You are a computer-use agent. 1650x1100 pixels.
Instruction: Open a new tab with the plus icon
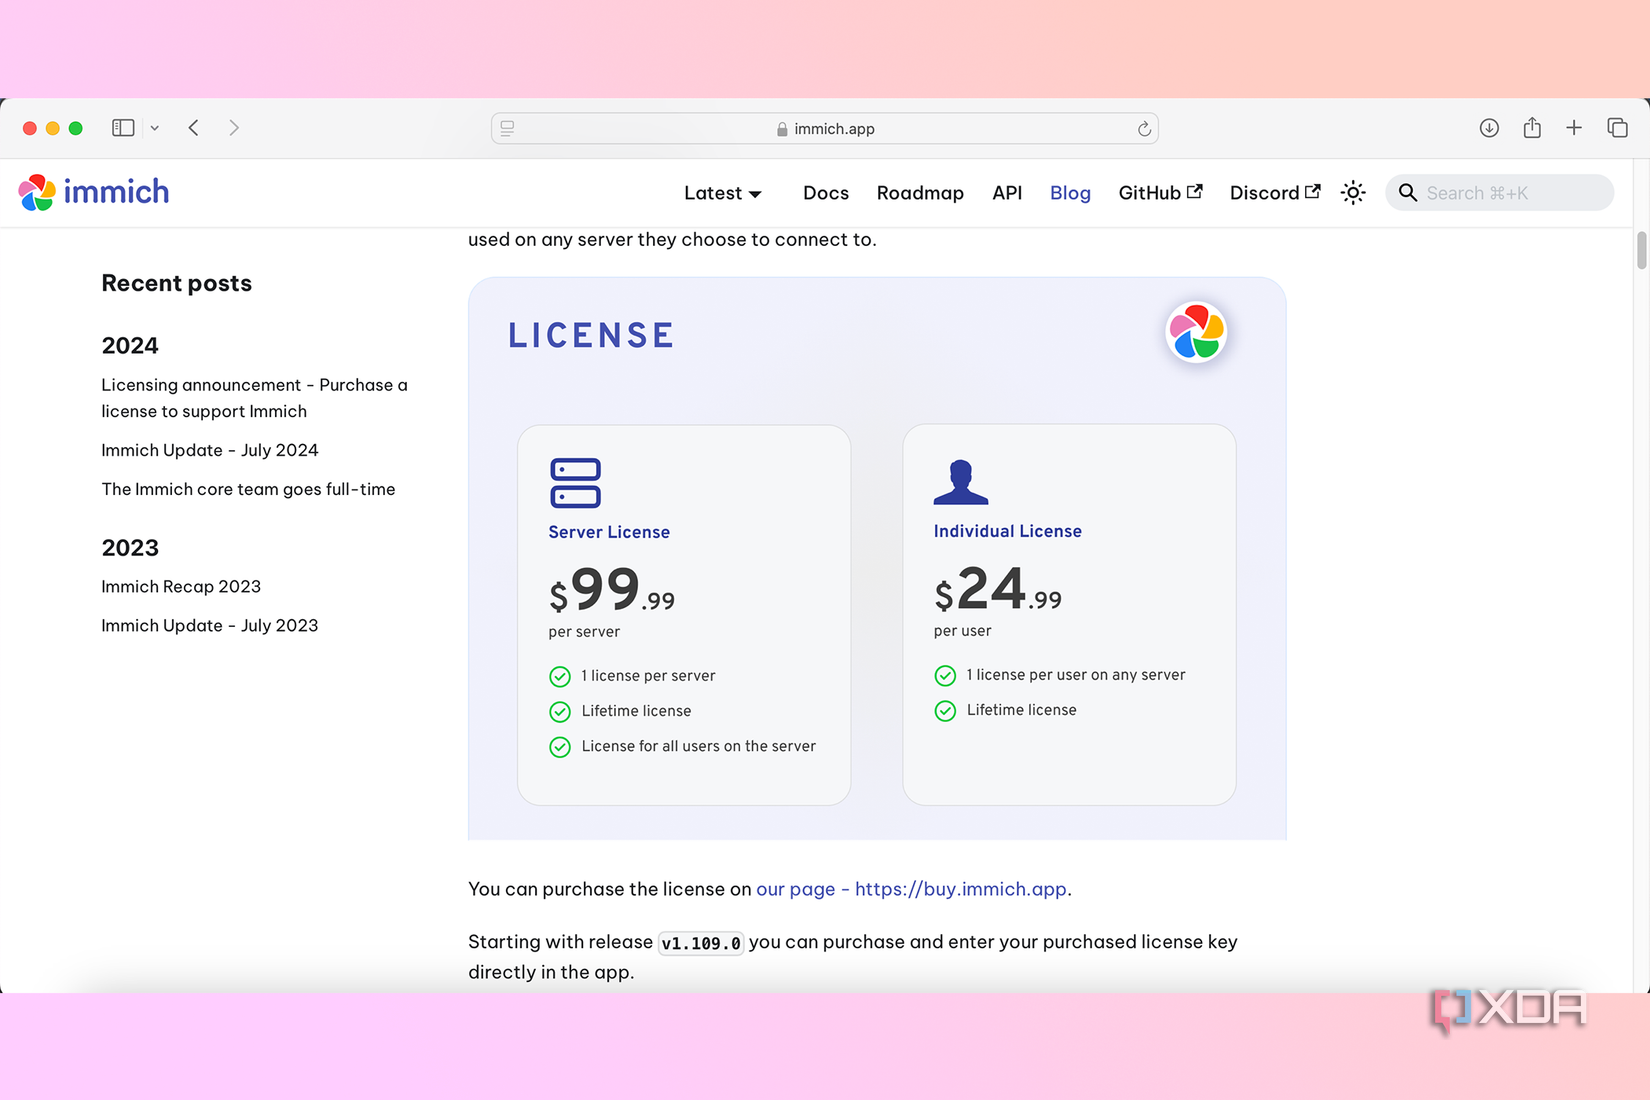(x=1574, y=128)
